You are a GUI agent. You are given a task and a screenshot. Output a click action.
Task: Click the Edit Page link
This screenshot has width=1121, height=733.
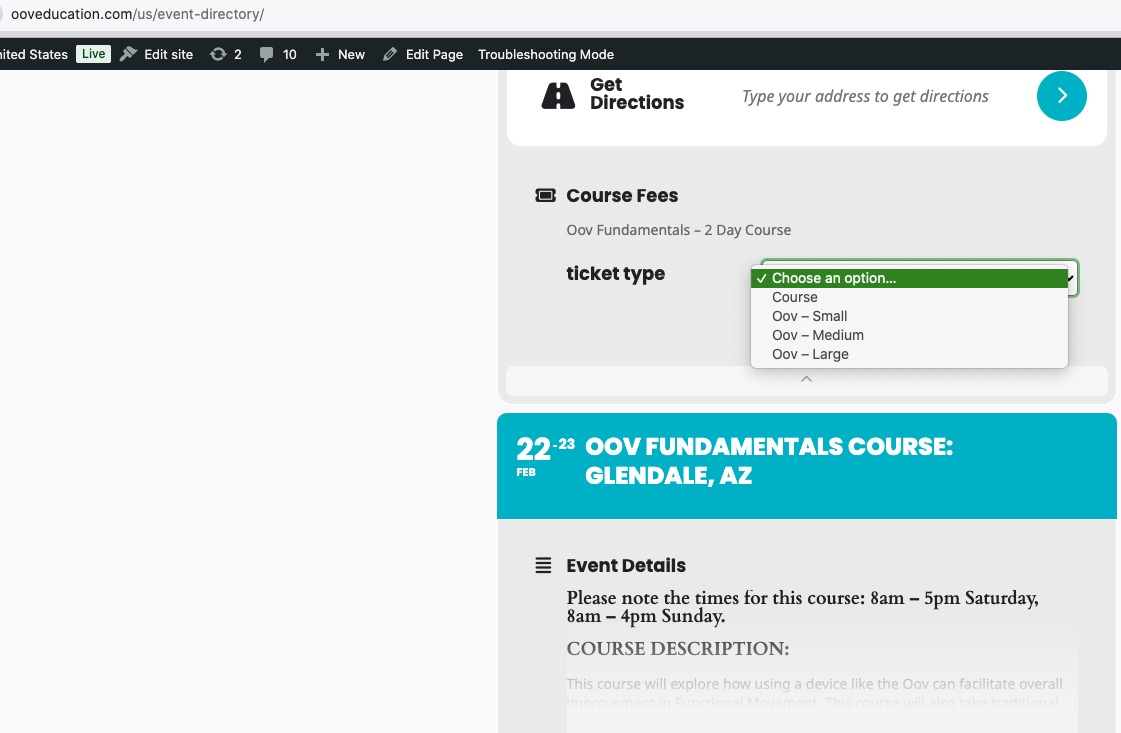click(434, 54)
